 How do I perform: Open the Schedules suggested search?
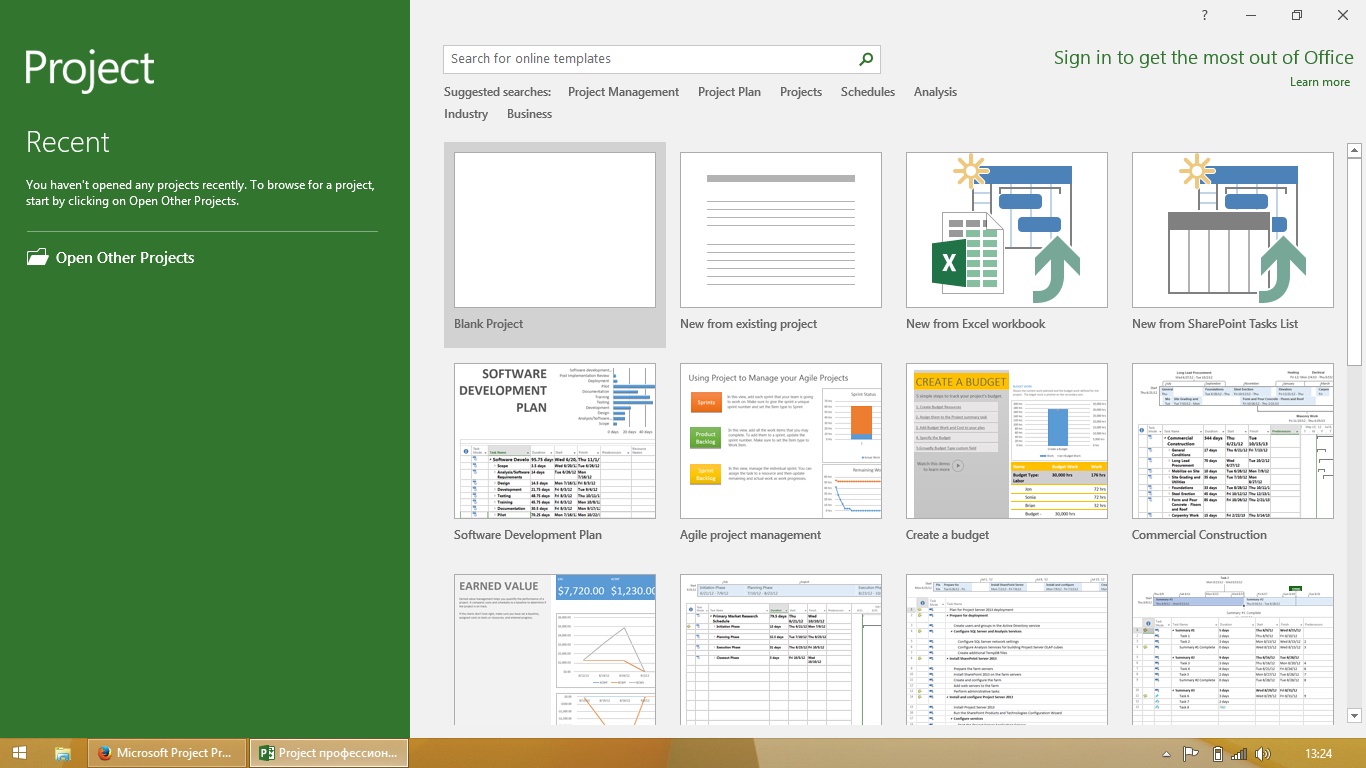pyautogui.click(x=867, y=91)
